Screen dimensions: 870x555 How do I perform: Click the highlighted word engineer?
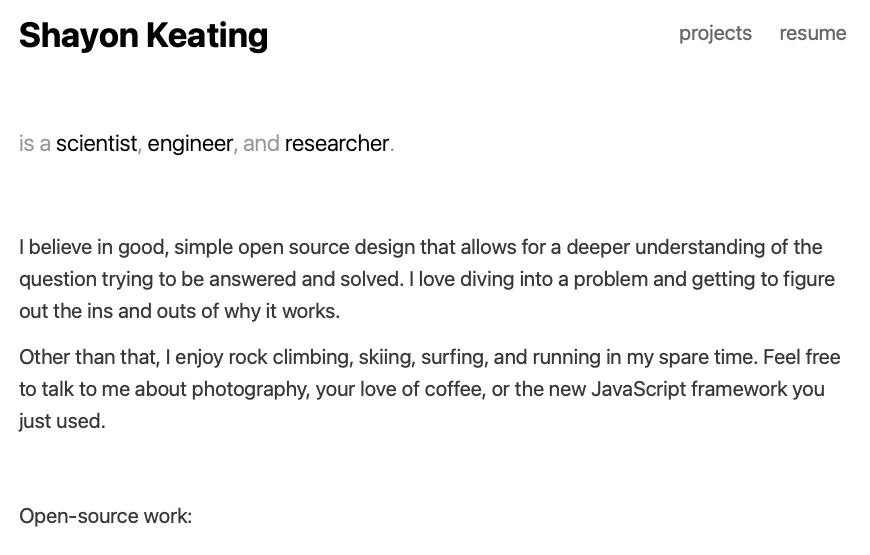(x=190, y=143)
